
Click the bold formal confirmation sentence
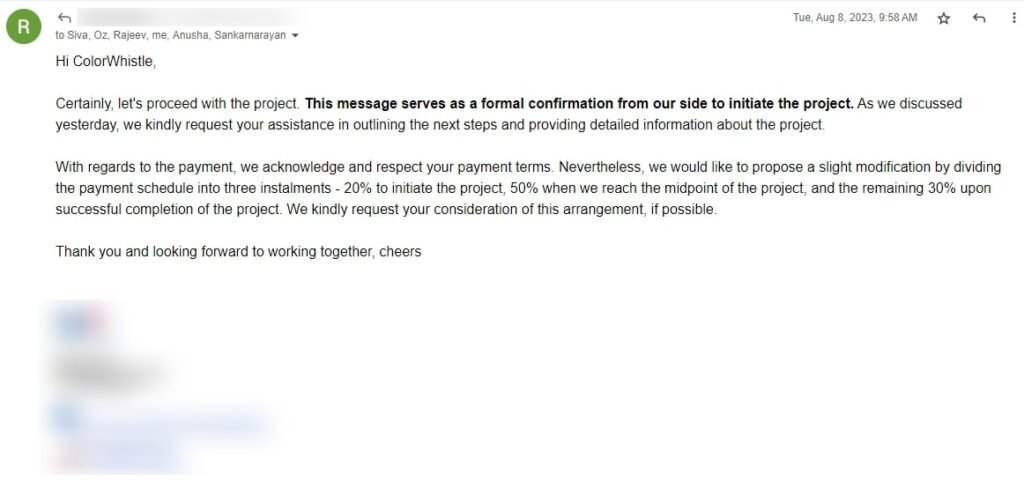point(579,104)
